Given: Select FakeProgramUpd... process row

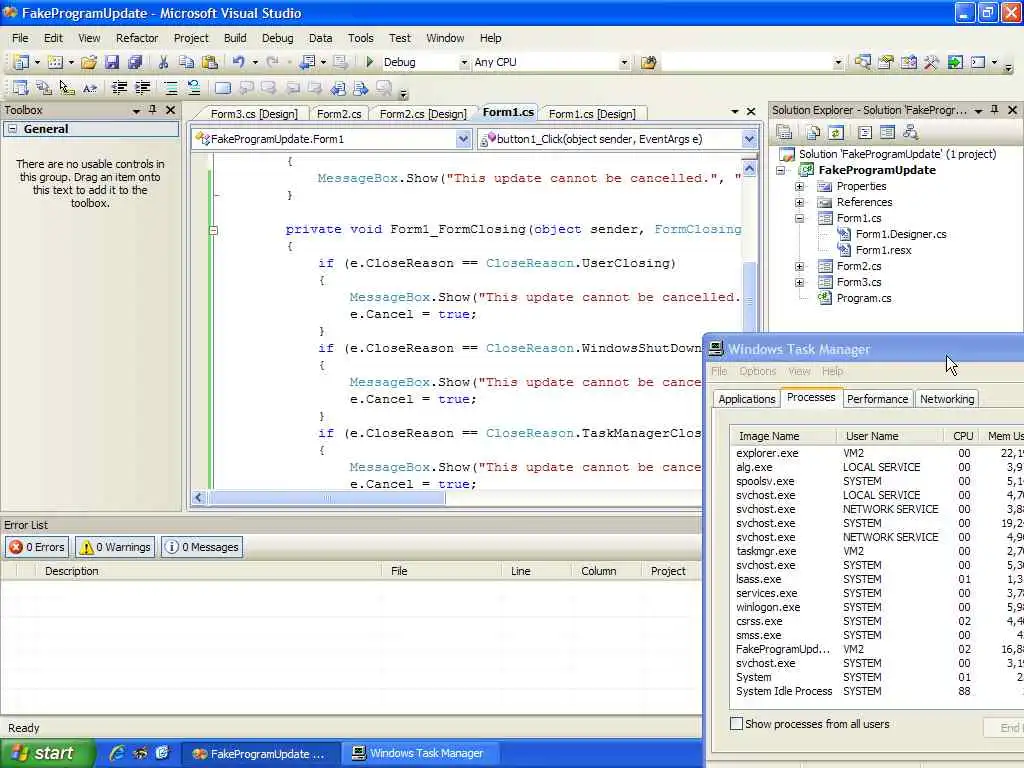Looking at the screenshot, I should [875, 649].
